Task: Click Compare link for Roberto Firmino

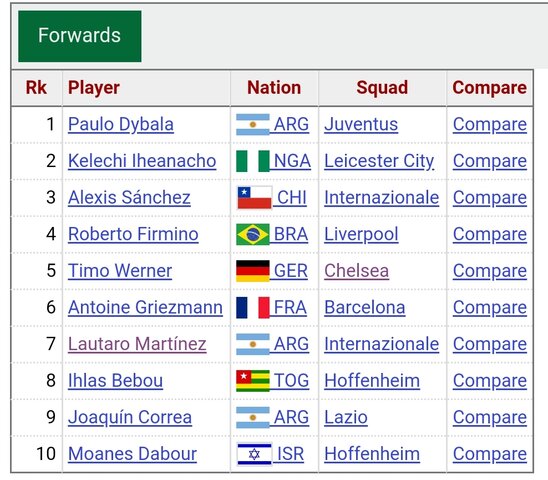Action: 490,234
